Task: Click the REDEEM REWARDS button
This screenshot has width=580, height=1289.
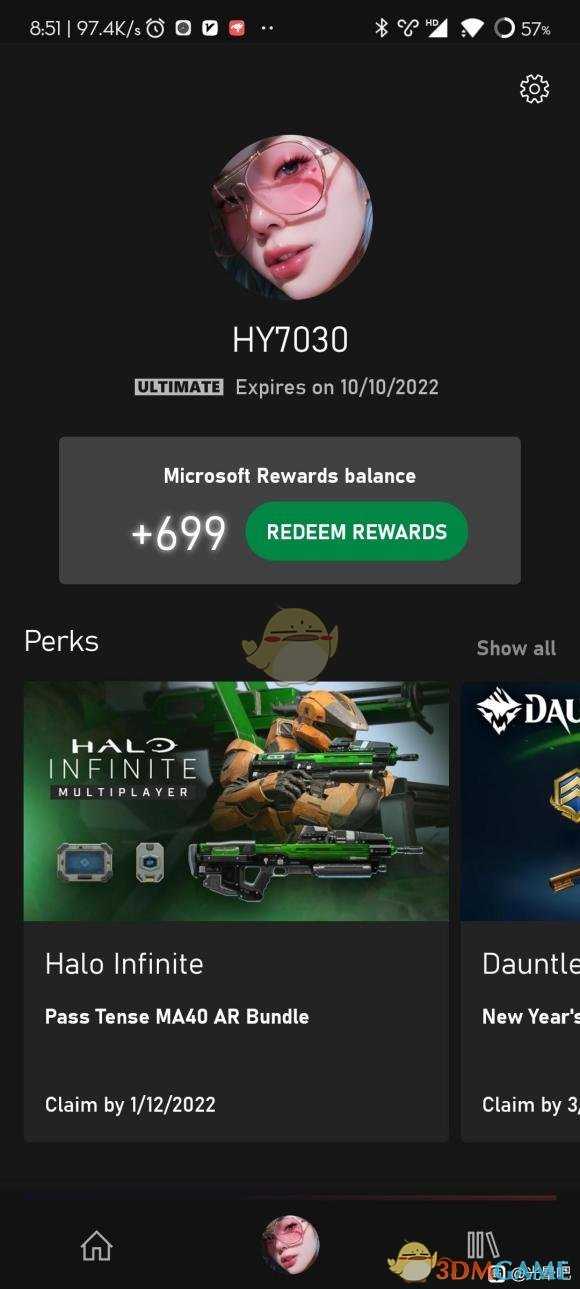Action: [x=356, y=531]
